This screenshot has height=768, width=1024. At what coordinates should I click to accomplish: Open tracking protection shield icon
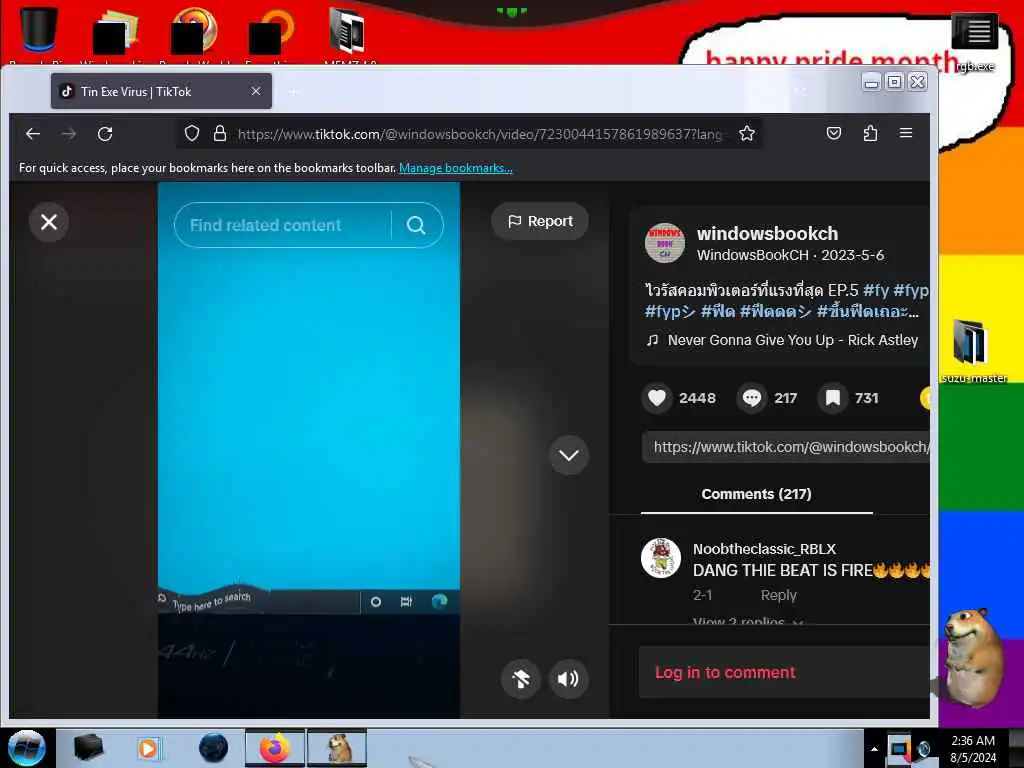(191, 134)
